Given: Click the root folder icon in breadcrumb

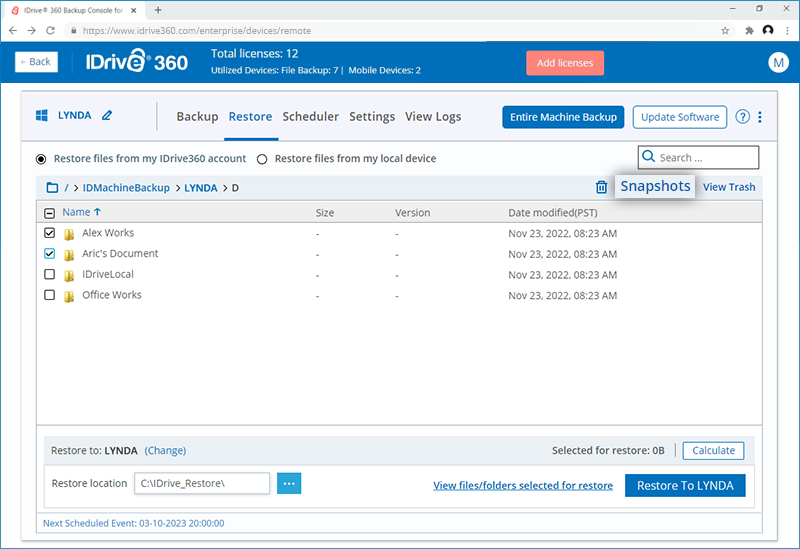Looking at the screenshot, I should (x=52, y=188).
